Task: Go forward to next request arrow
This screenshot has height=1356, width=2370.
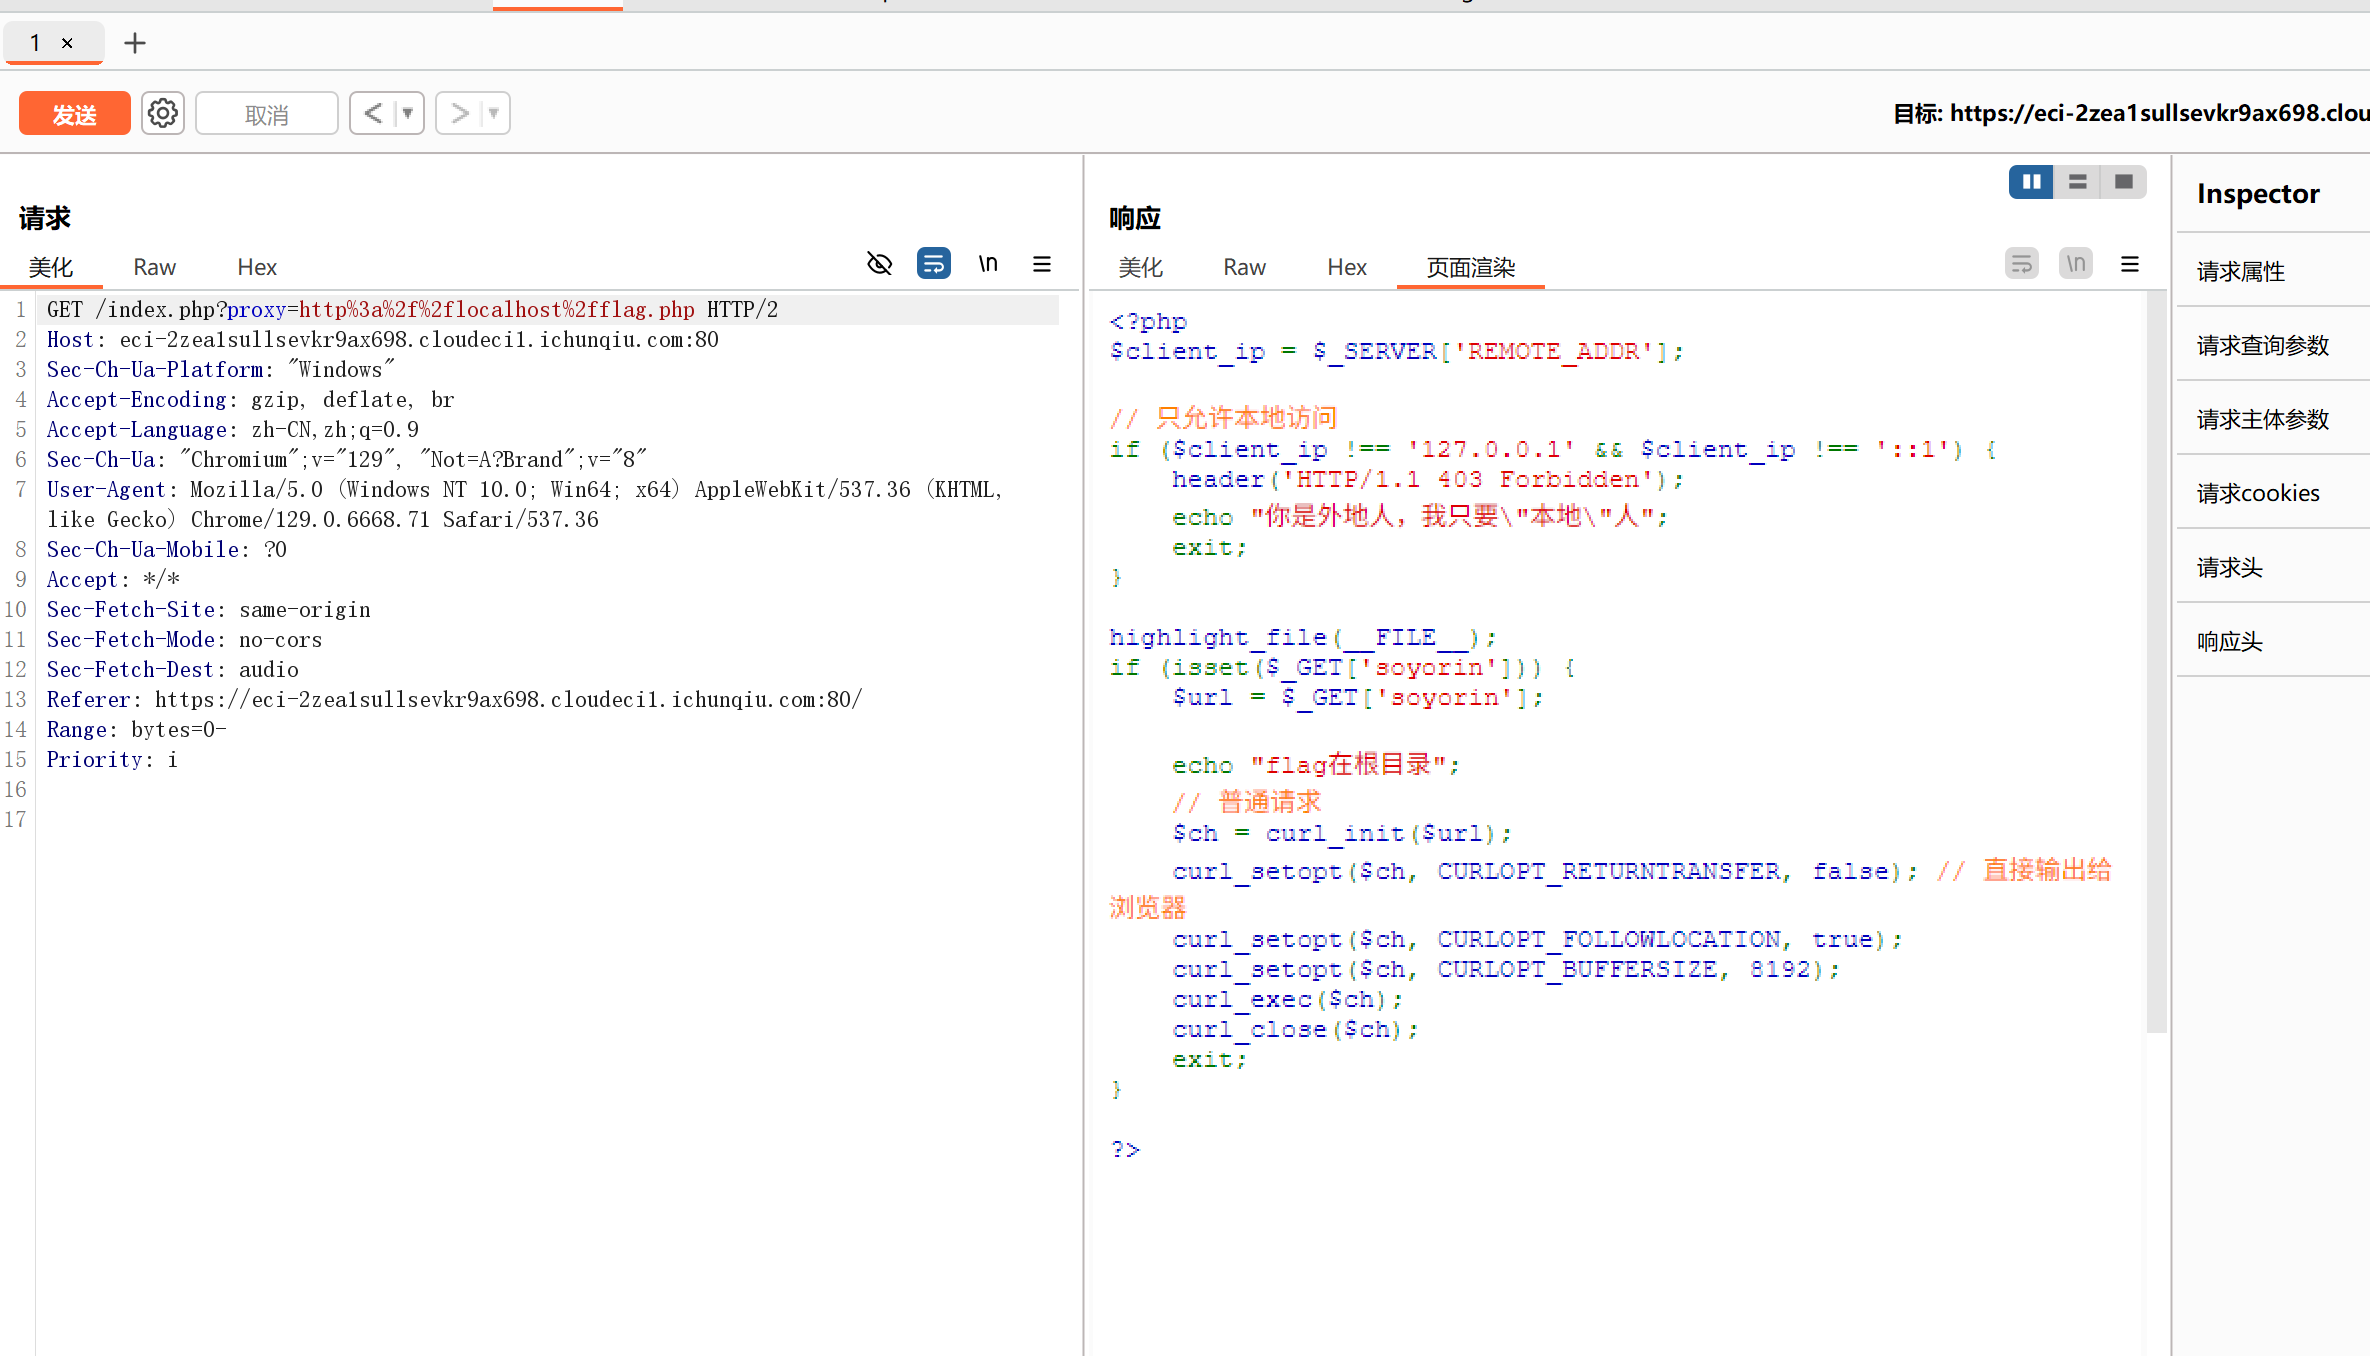Action: click(x=459, y=113)
